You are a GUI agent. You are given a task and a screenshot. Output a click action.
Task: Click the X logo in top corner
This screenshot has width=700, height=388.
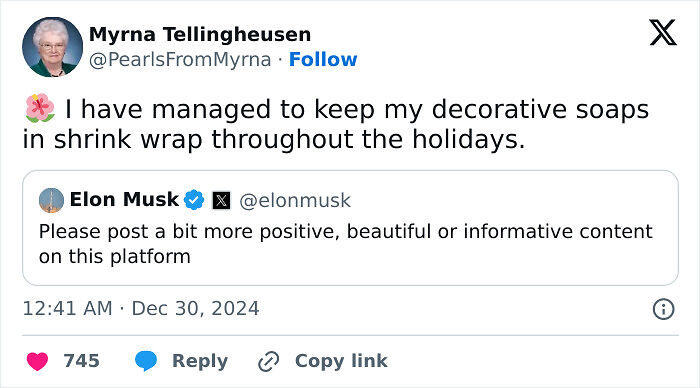(663, 33)
